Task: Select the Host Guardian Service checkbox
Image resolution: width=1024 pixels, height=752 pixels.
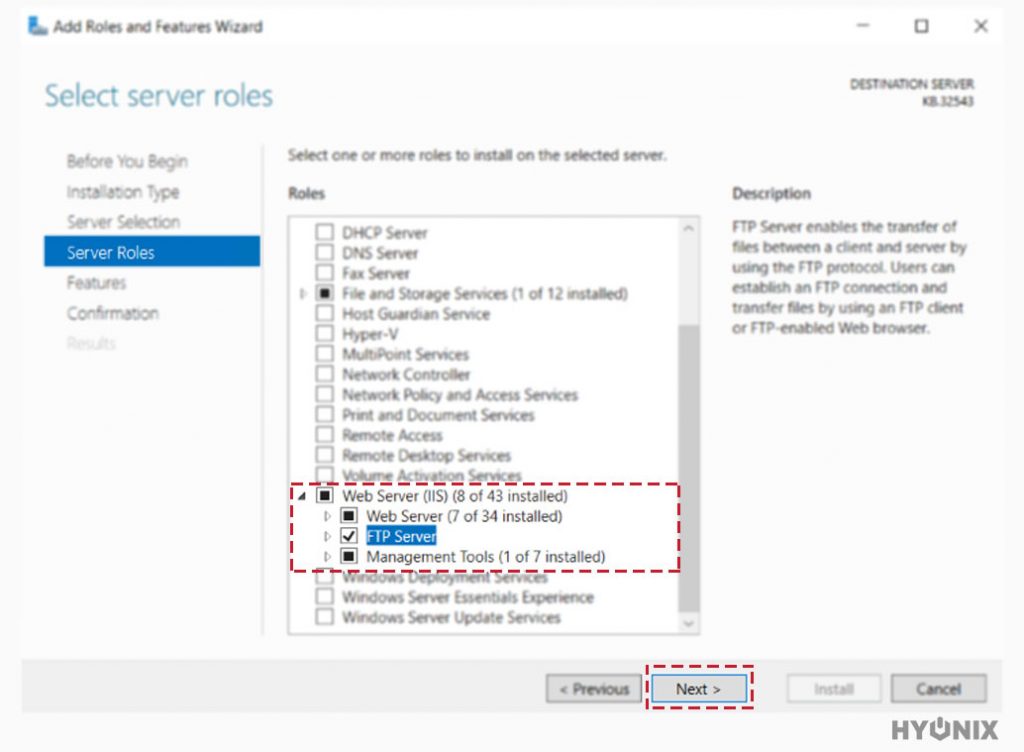Action: (x=325, y=313)
